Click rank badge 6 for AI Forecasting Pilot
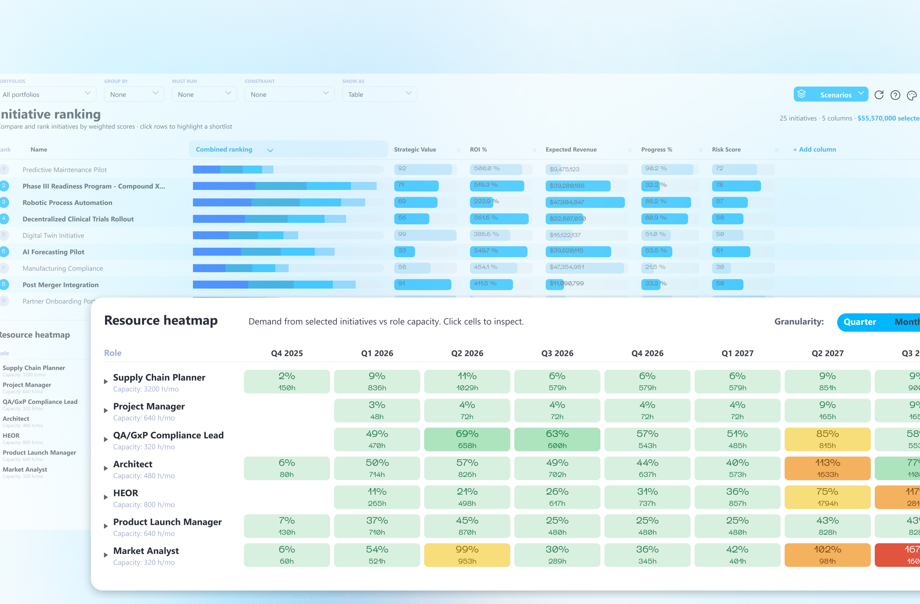Image resolution: width=920 pixels, height=604 pixels. point(4,252)
